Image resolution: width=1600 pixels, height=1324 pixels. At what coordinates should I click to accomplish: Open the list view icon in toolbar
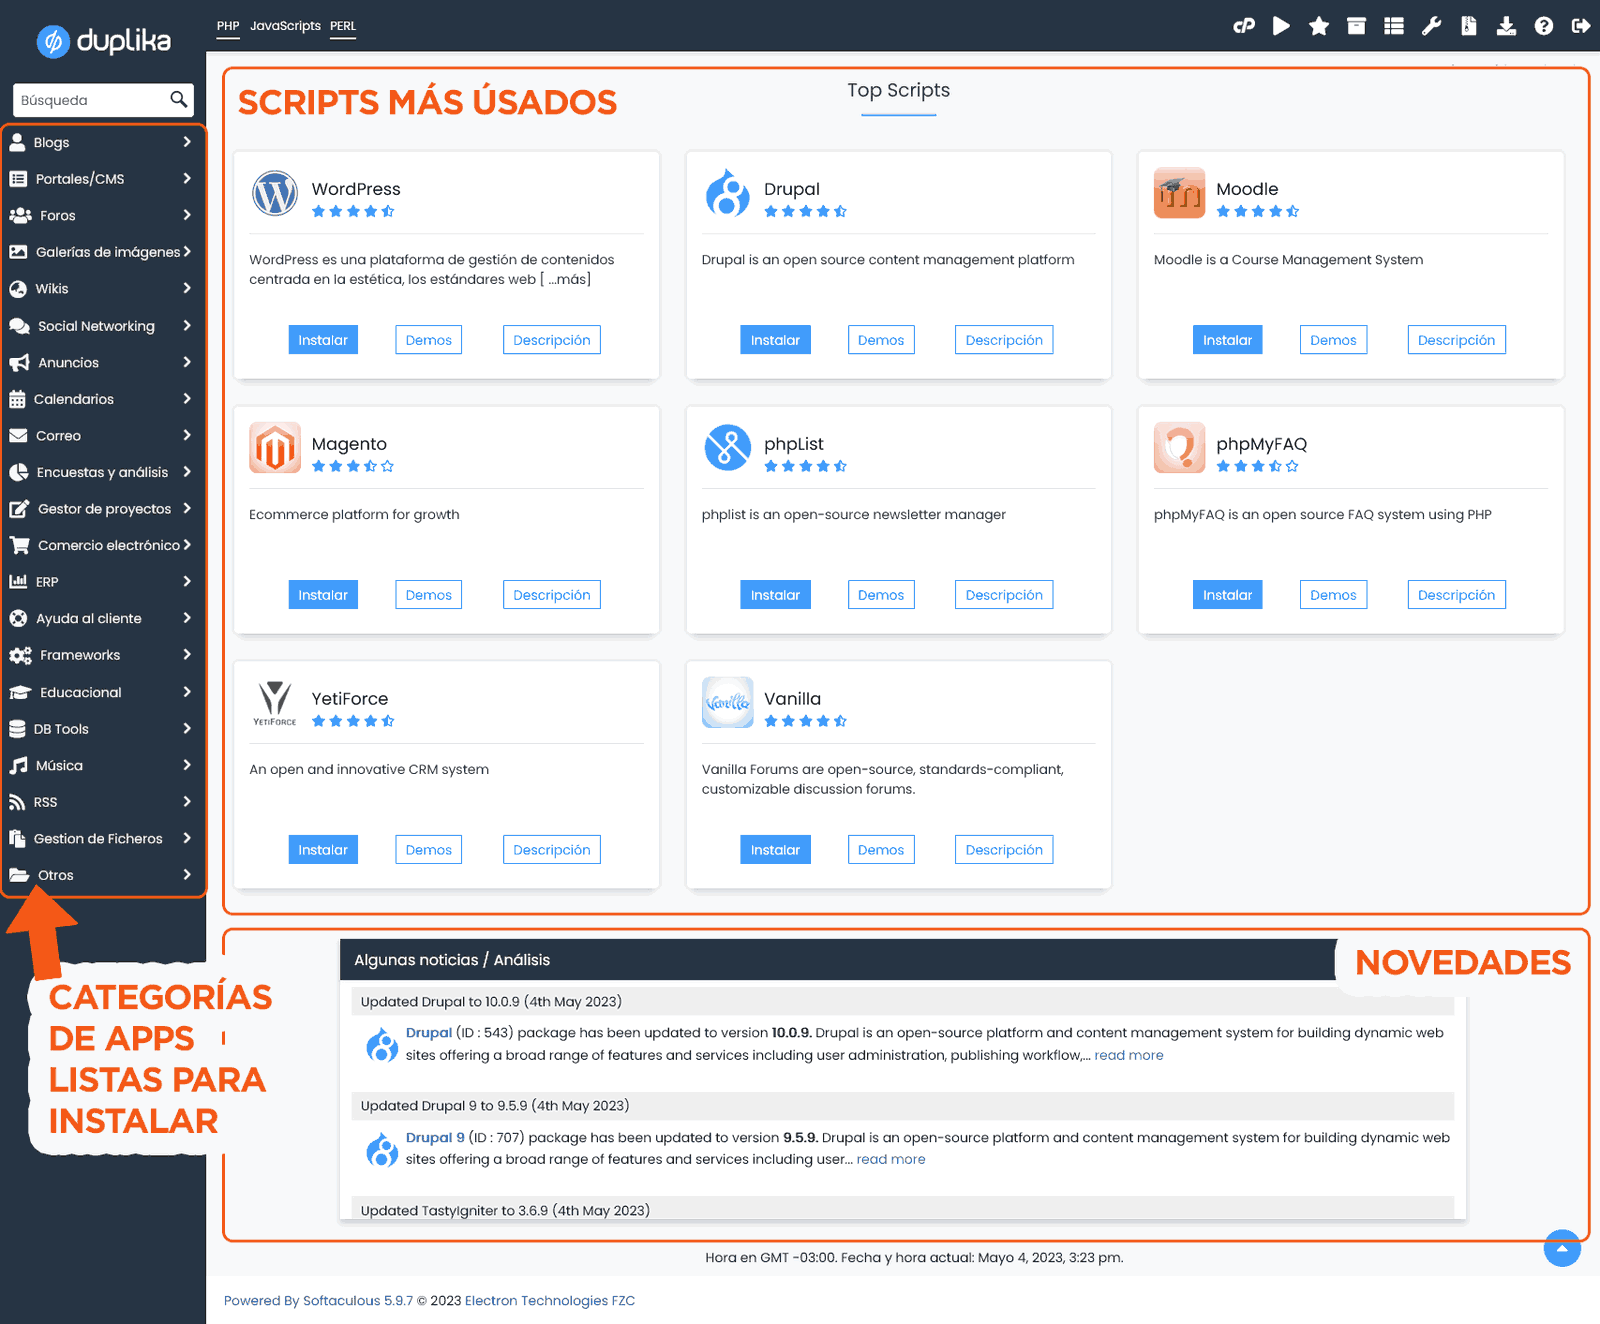pos(1394,26)
